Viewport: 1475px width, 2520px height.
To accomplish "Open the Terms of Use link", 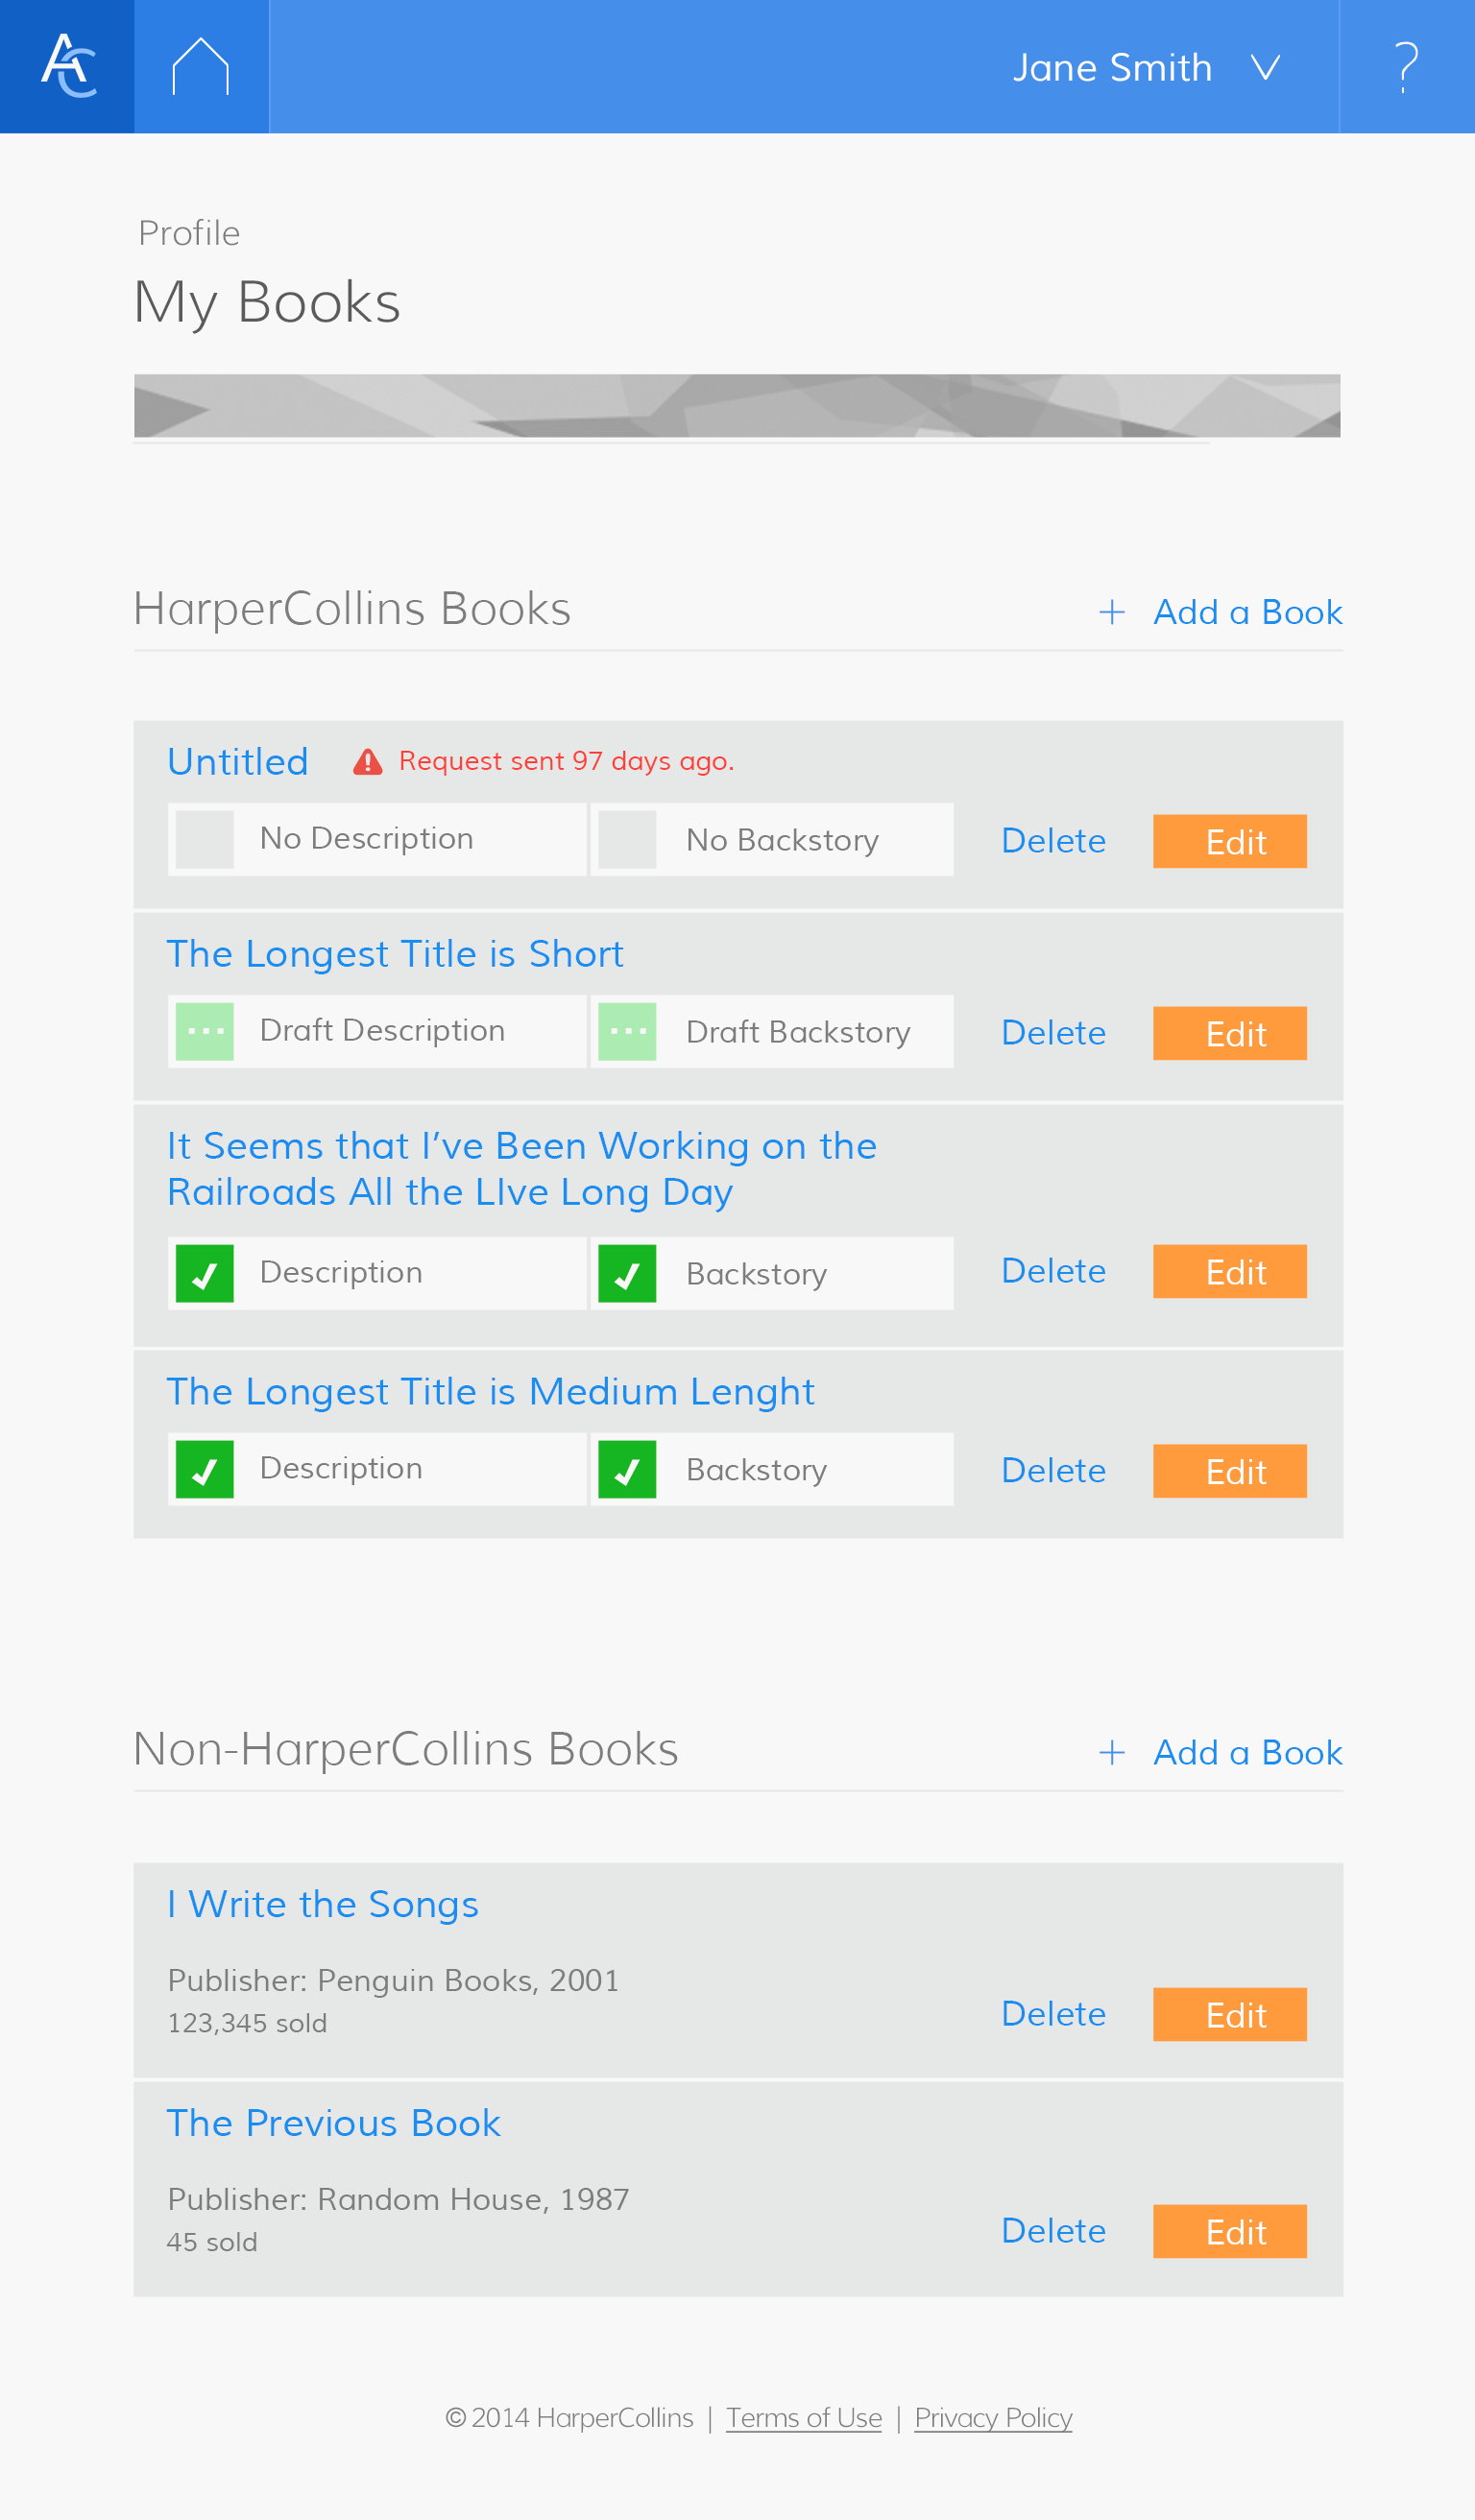I will pos(804,2417).
